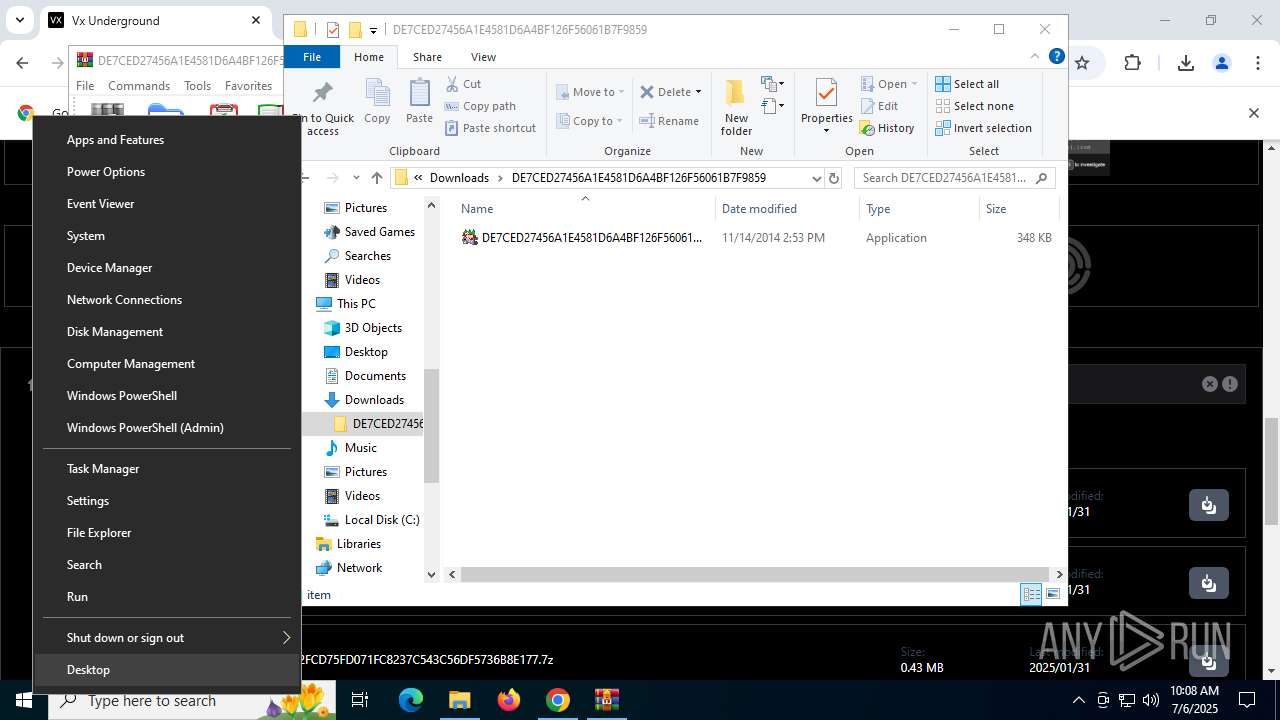The width and height of the screenshot is (1280, 720).
Task: Expand the Open button dropdown
Action: (x=914, y=84)
